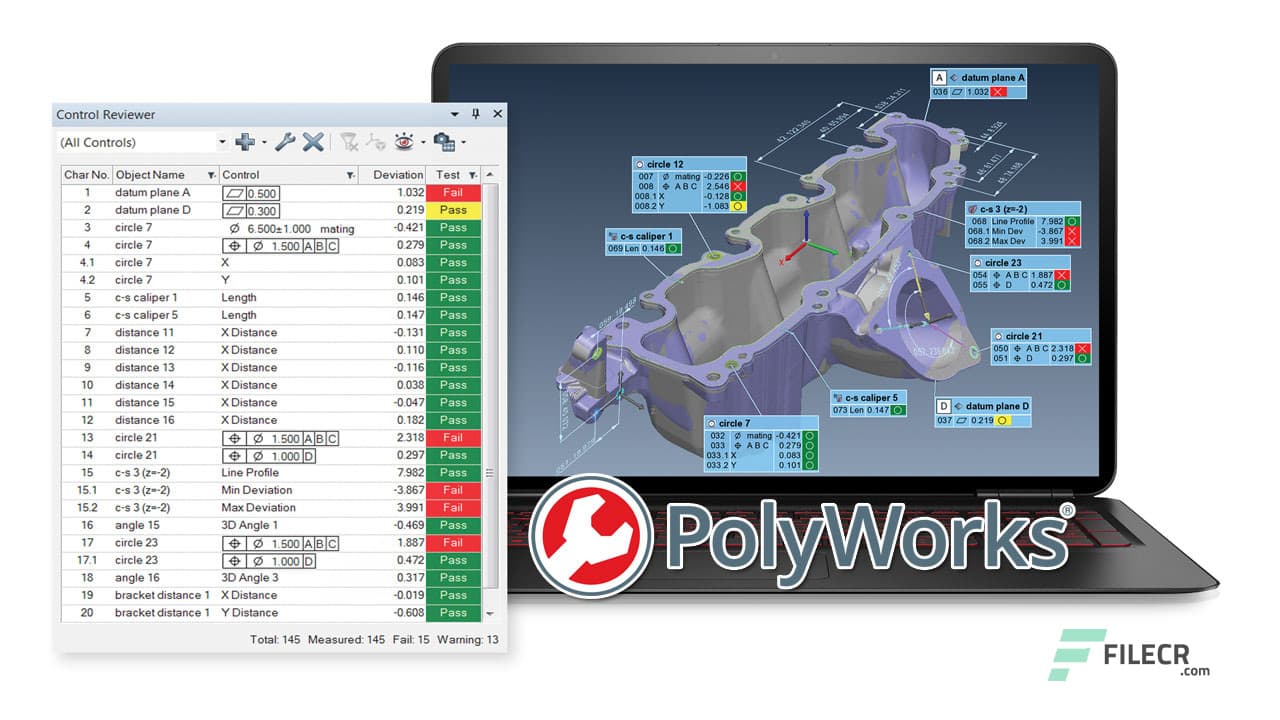
Task: Toggle the auto-hide pin on Control Reviewer
Action: [x=474, y=114]
